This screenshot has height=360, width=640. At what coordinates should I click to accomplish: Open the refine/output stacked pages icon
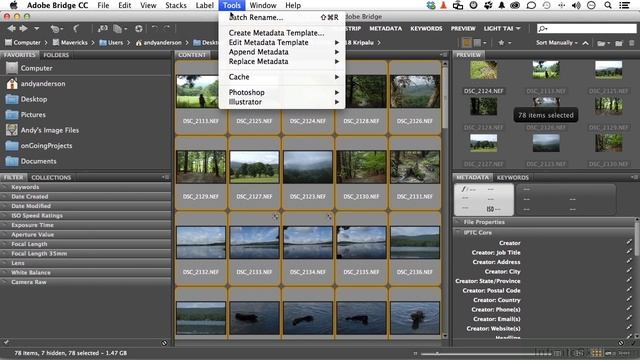[x=118, y=29]
